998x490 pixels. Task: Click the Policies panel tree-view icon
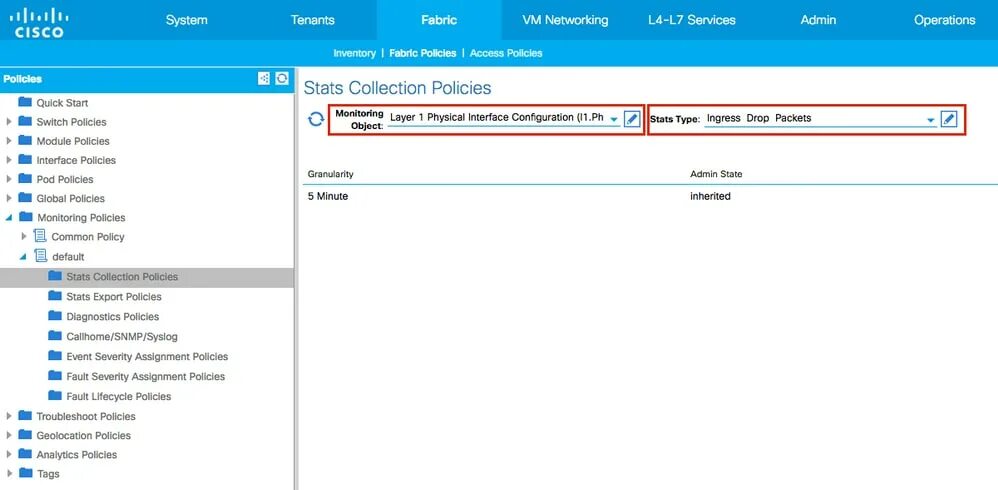(x=264, y=78)
